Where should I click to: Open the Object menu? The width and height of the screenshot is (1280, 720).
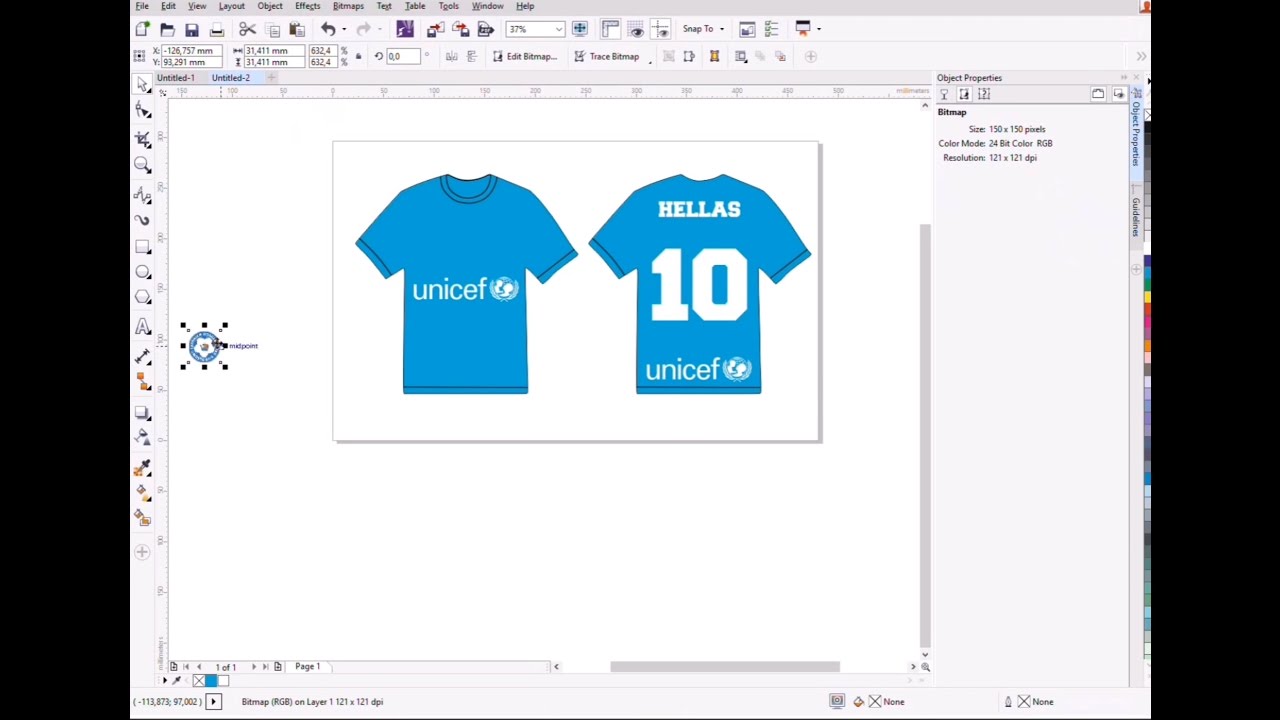pos(269,6)
